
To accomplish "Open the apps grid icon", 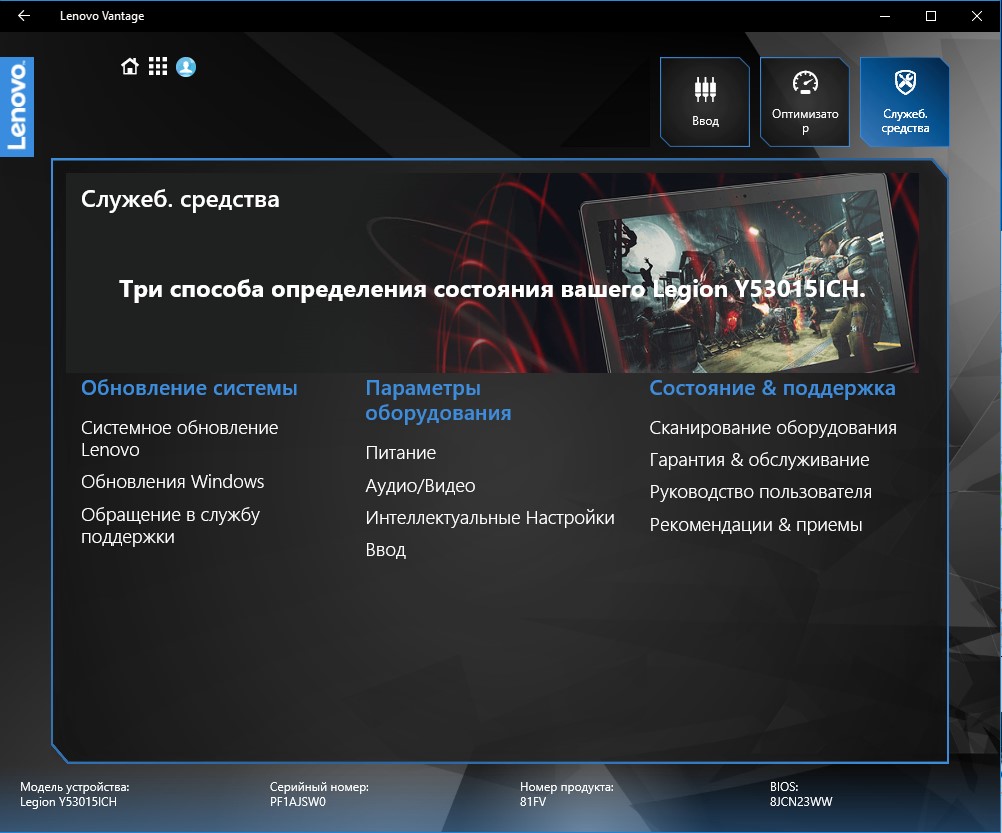I will click(x=158, y=66).
